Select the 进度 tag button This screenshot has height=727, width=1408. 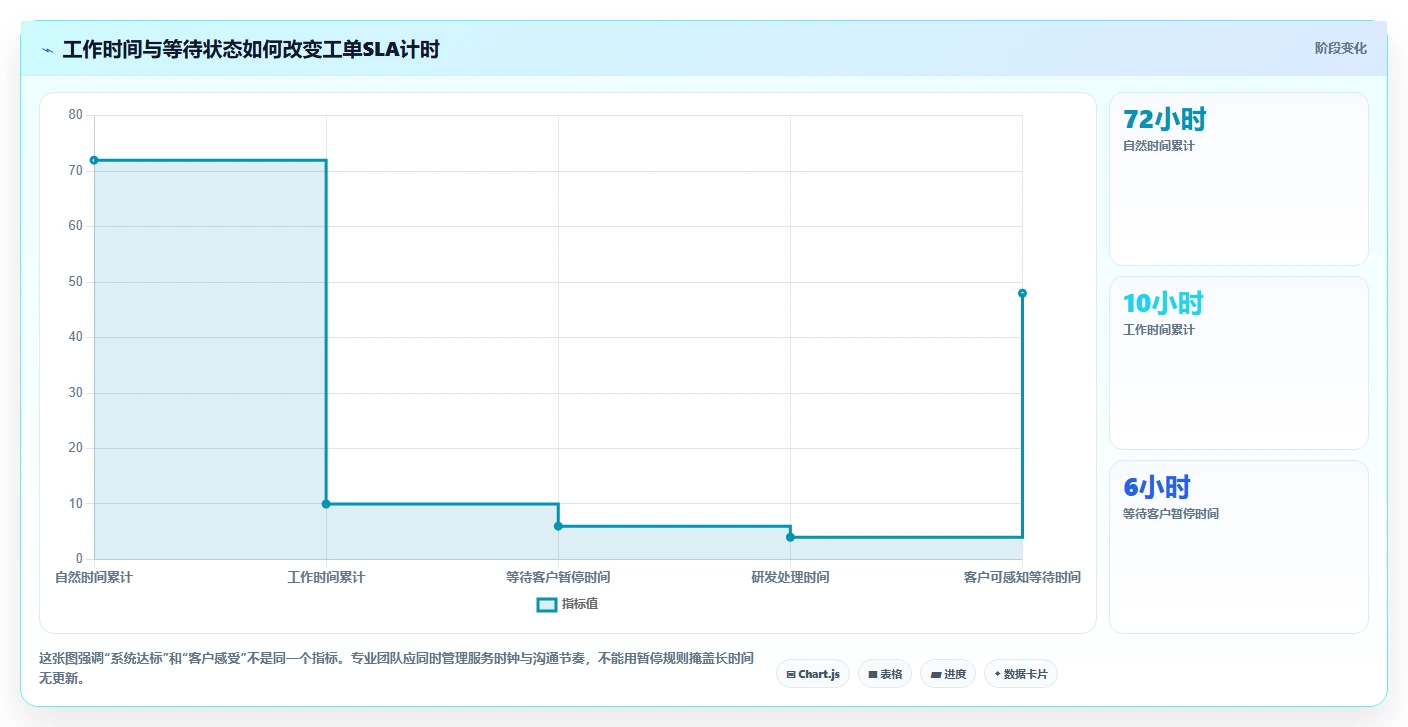coord(948,674)
